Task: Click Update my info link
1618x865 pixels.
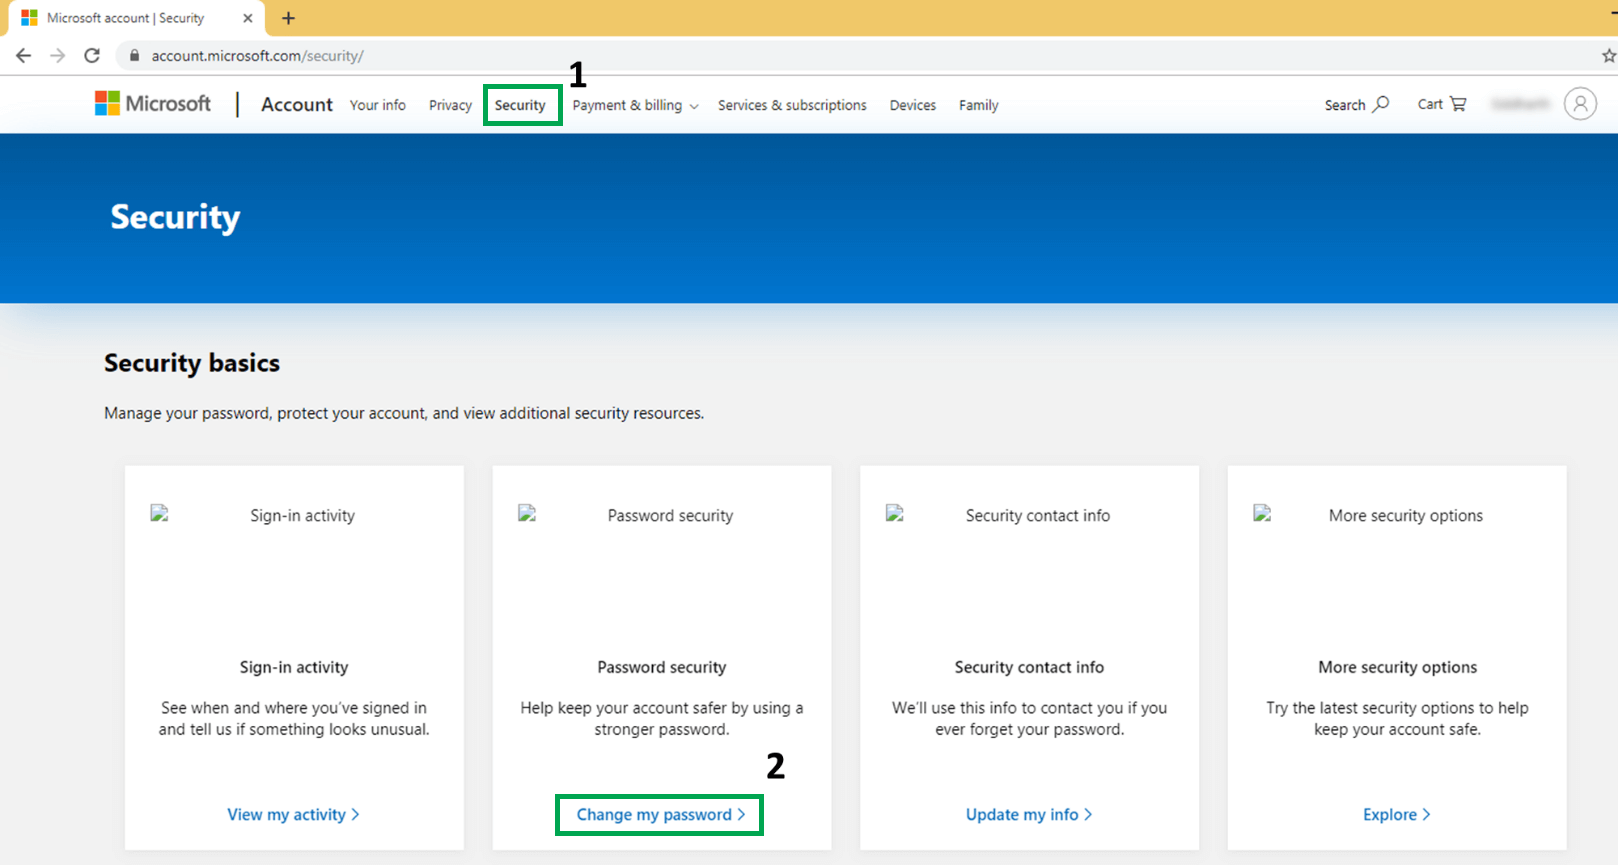Action: 1028,815
